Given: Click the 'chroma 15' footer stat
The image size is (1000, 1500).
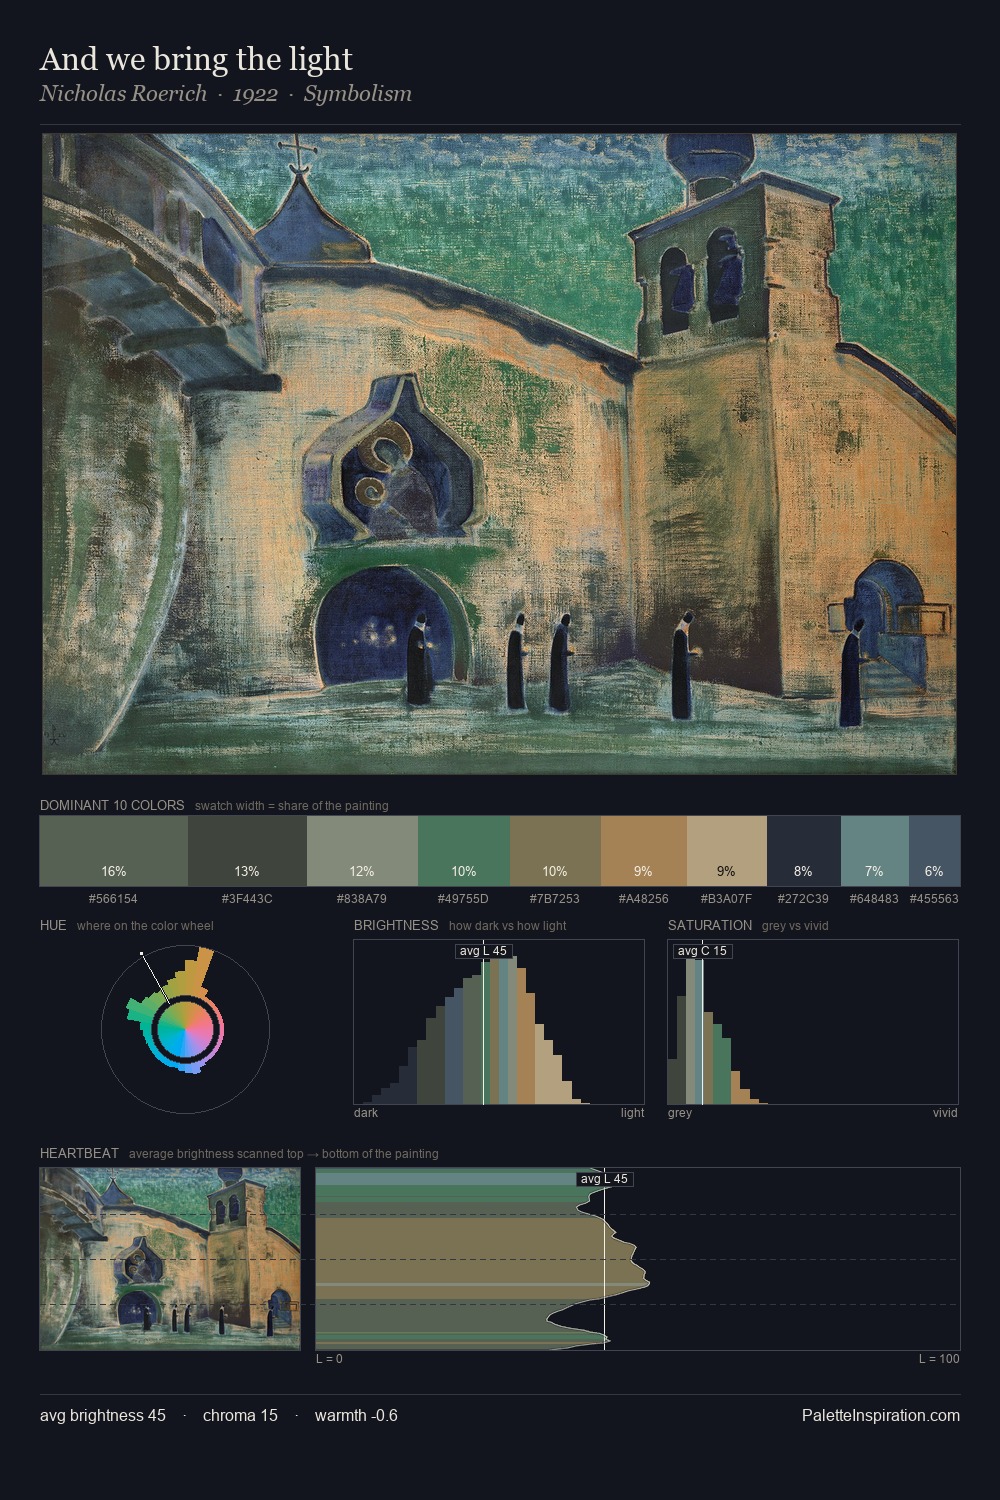Looking at the screenshot, I should (x=240, y=1415).
